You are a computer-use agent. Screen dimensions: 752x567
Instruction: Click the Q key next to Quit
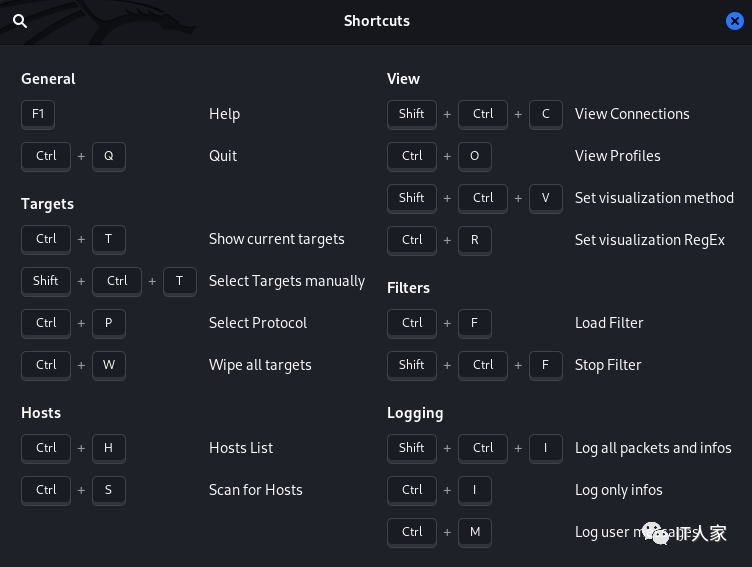(x=109, y=156)
